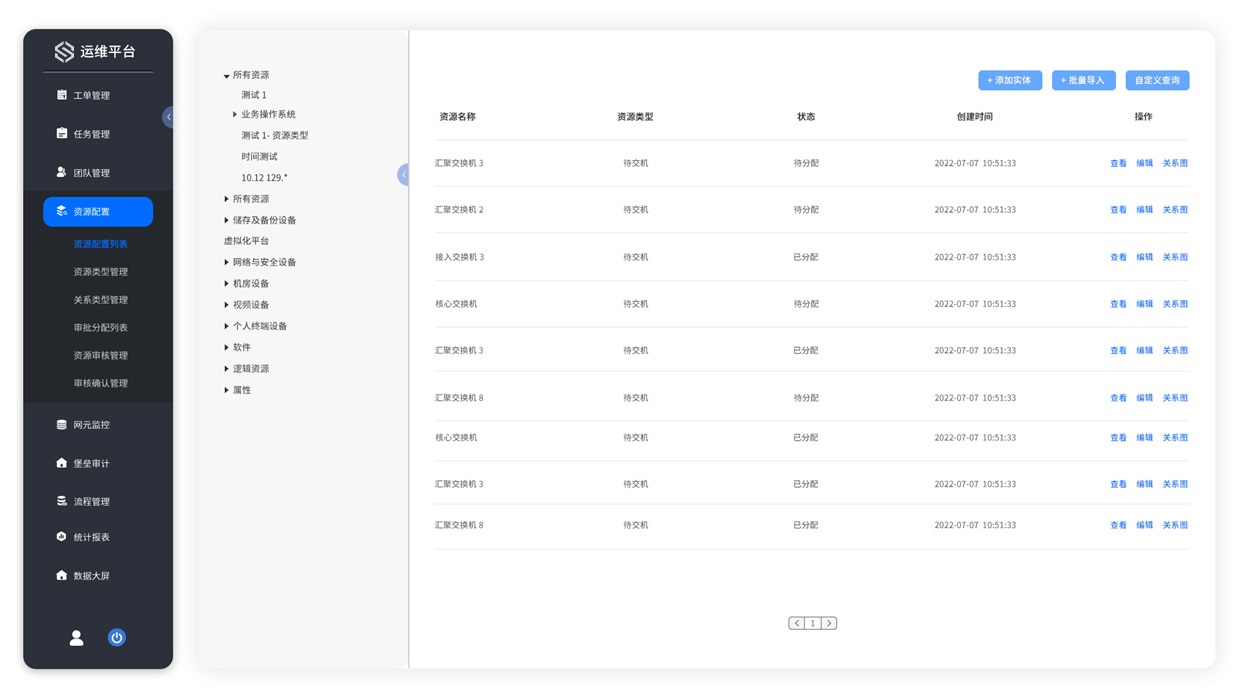The height and width of the screenshot is (700, 1240).
Task: Click the 堡垒审计 home icon
Action: click(62, 464)
